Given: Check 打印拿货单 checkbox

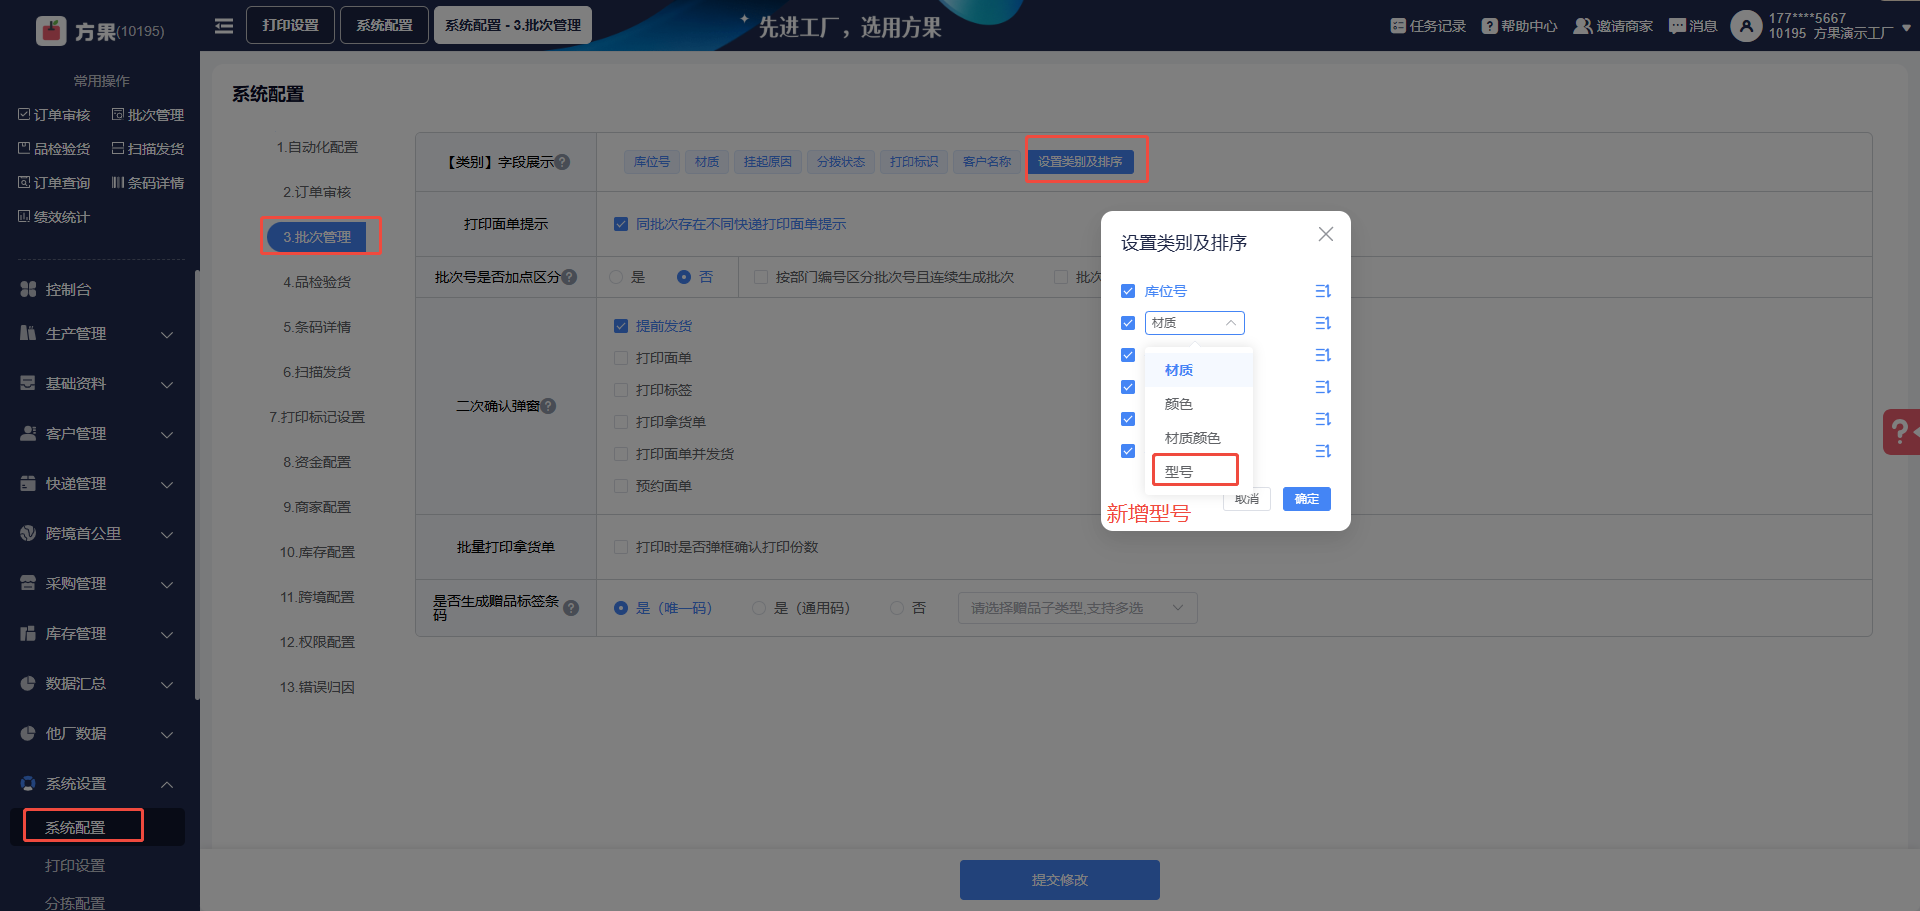Looking at the screenshot, I should [x=621, y=422].
